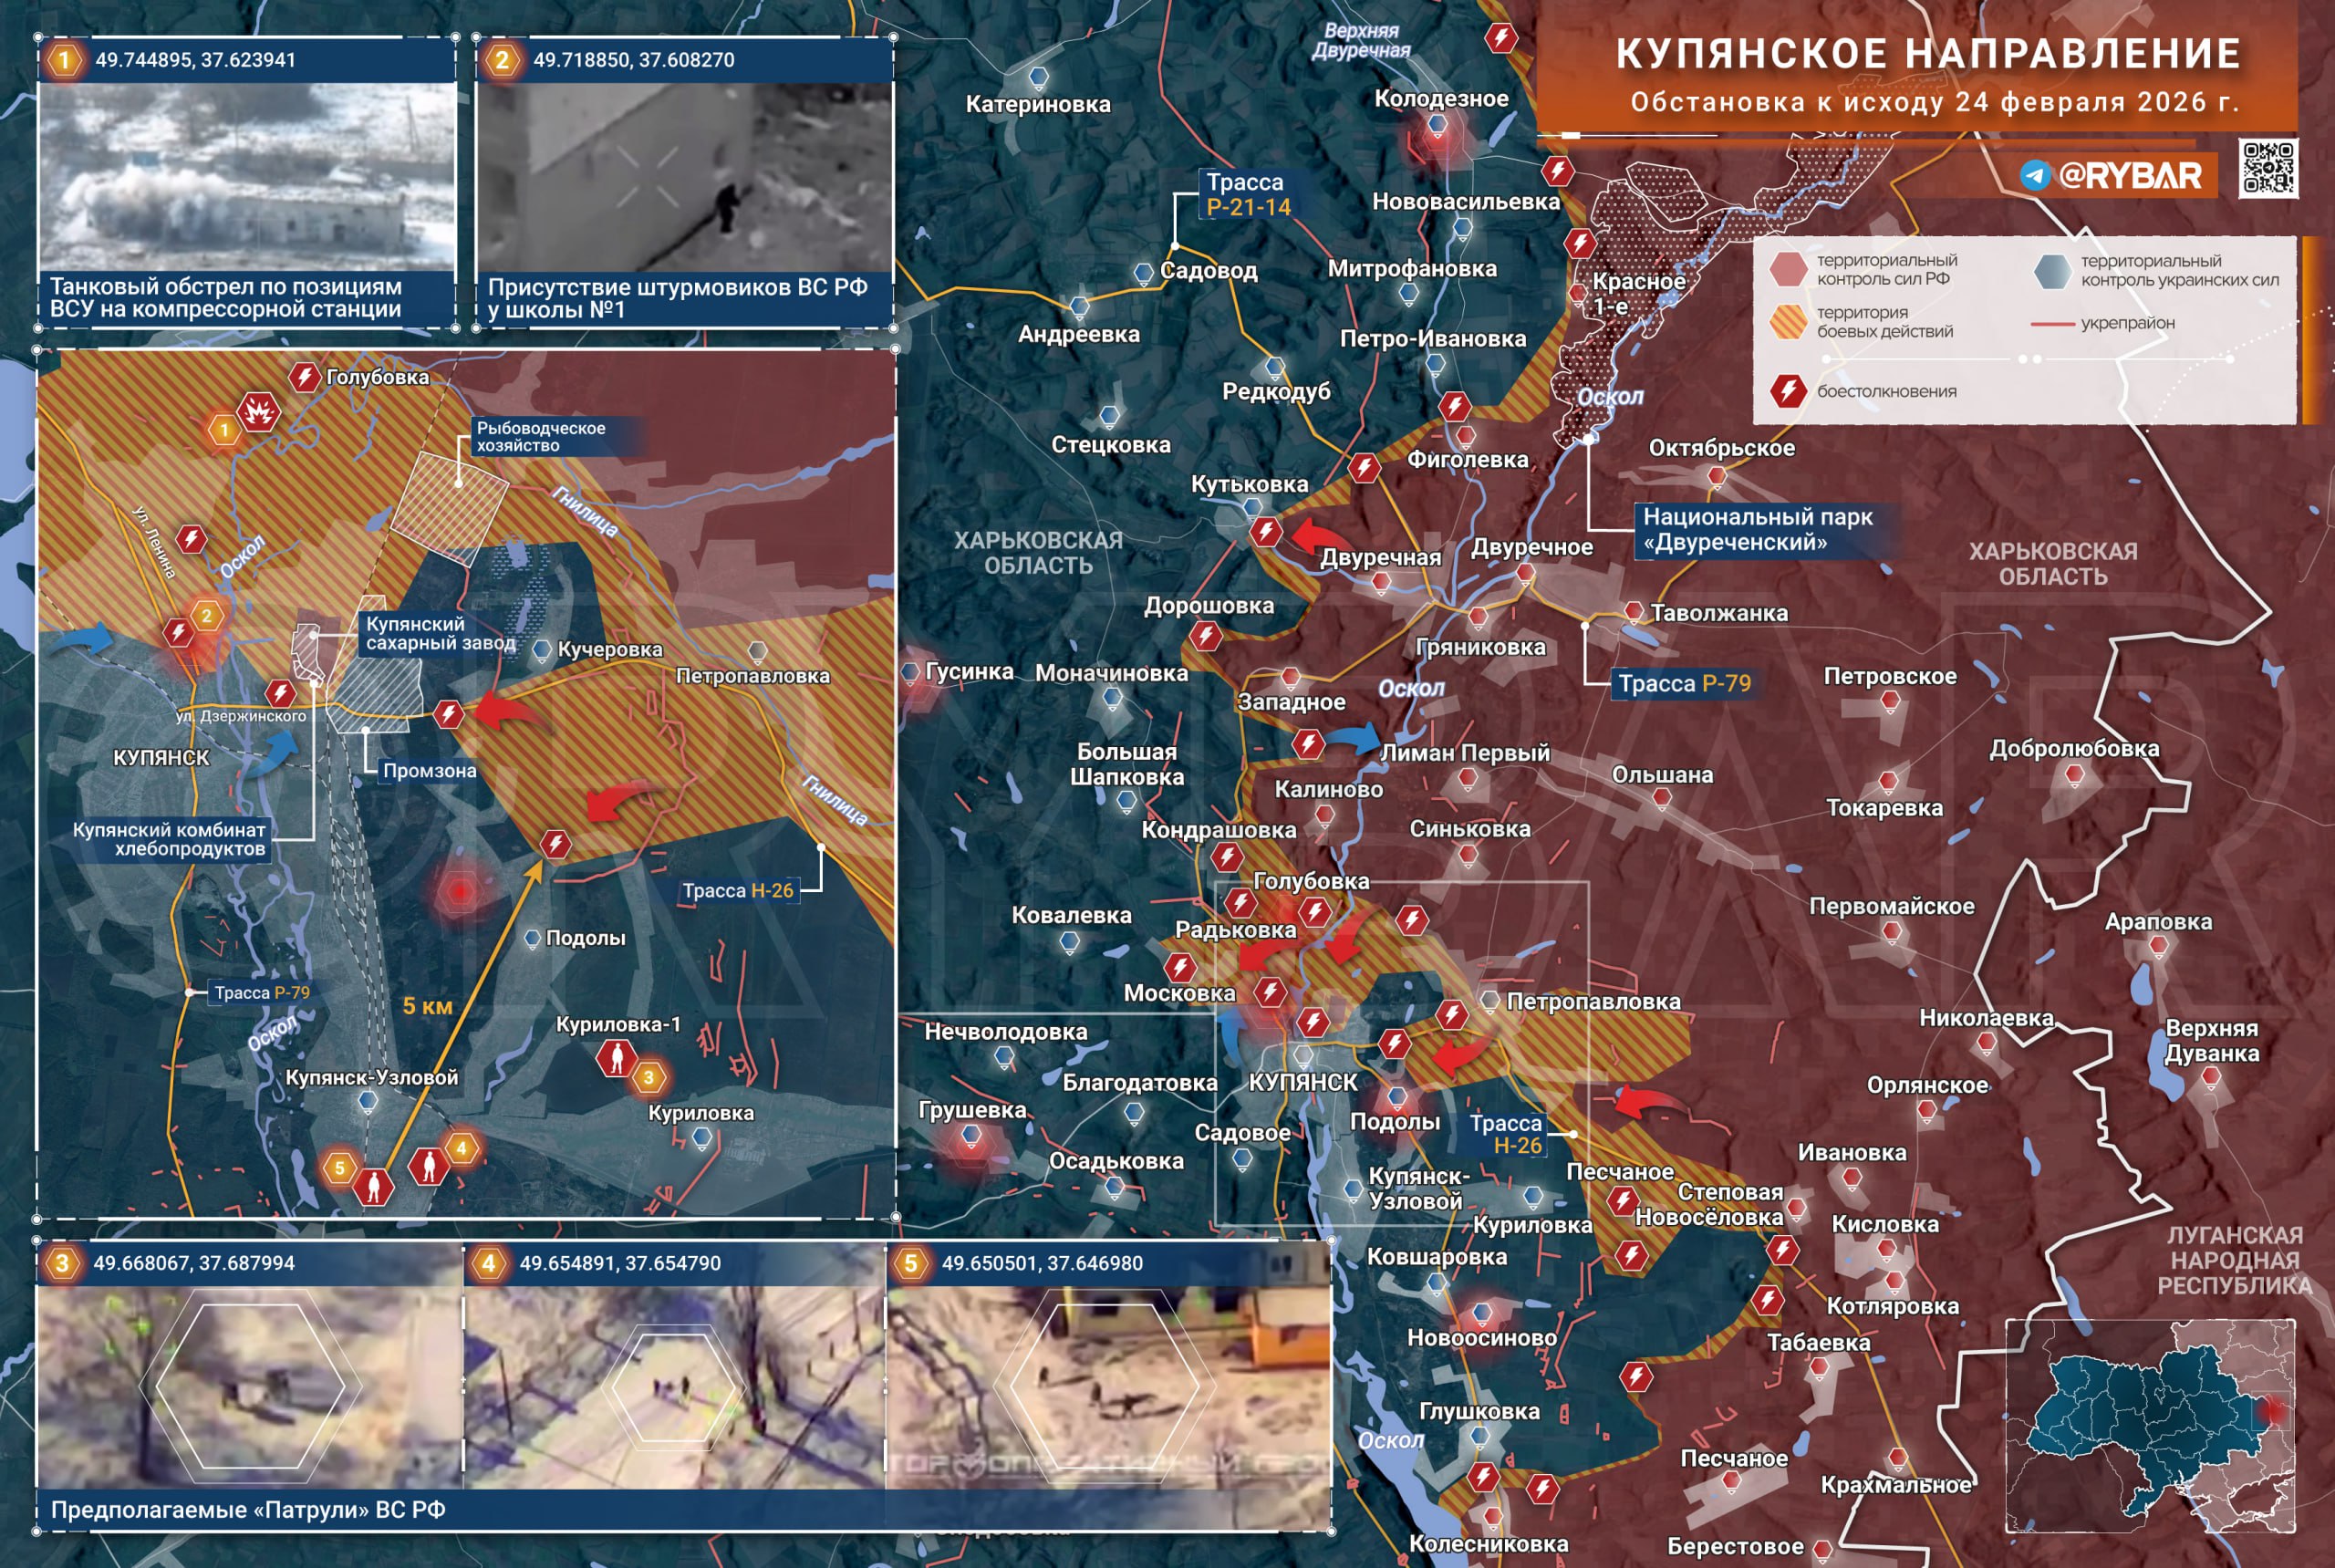
Task: Click the numbered marker 4 on the inset map
Action: 461,1148
